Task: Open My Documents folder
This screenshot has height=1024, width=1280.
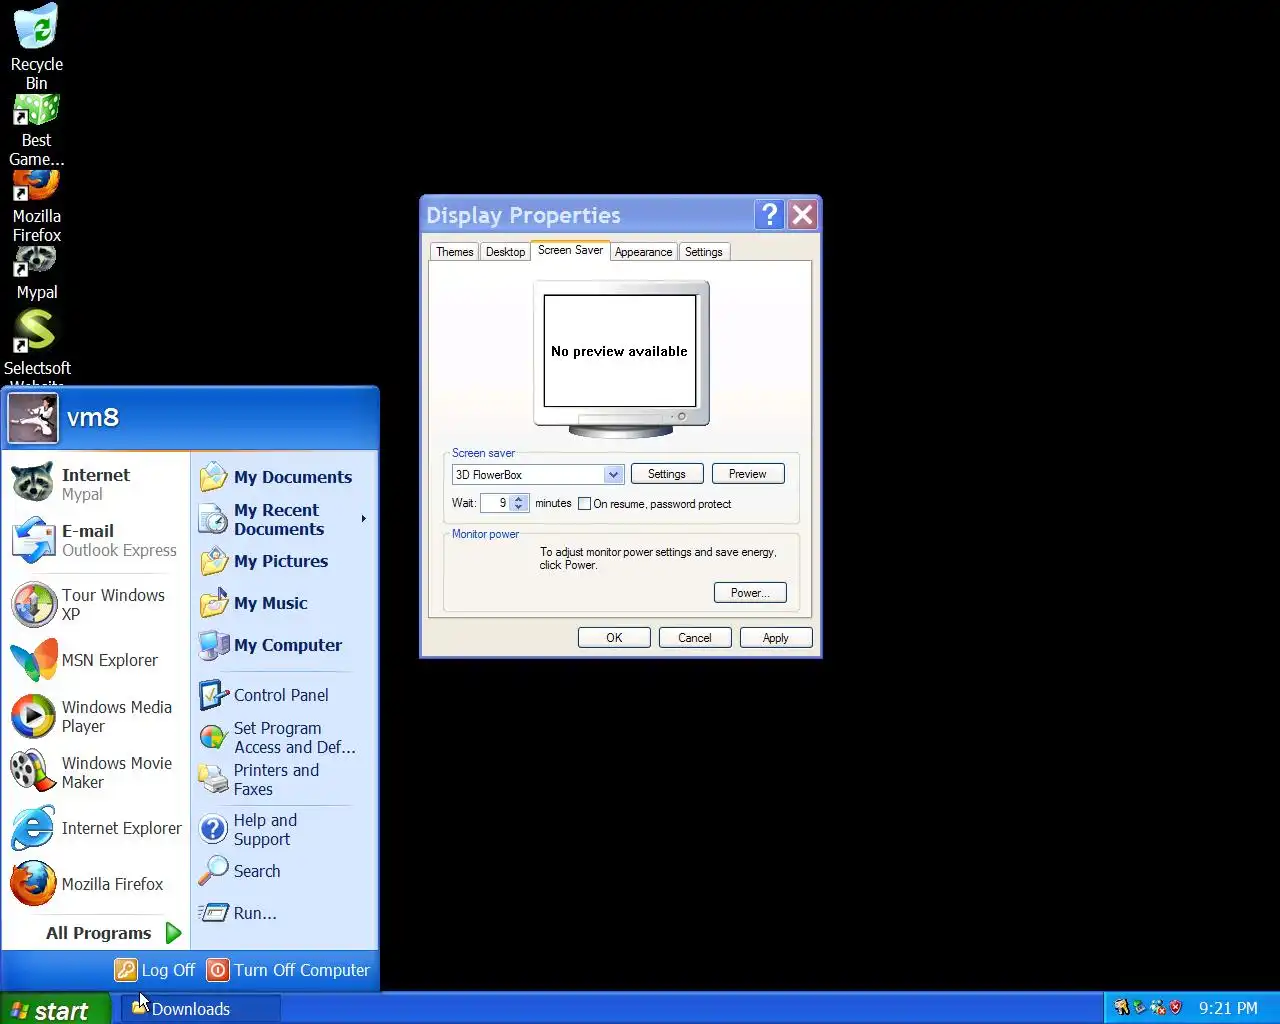Action: click(284, 477)
